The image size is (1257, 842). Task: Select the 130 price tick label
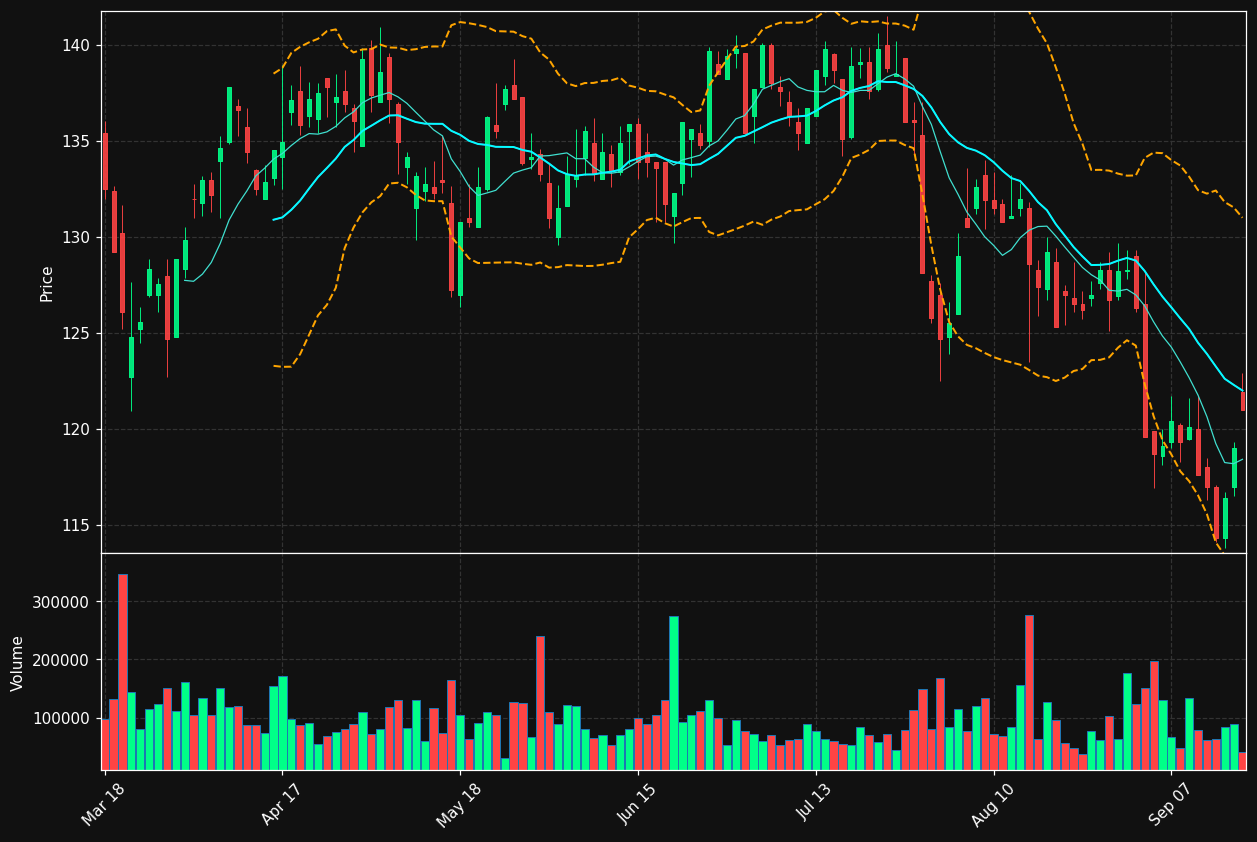[75, 238]
